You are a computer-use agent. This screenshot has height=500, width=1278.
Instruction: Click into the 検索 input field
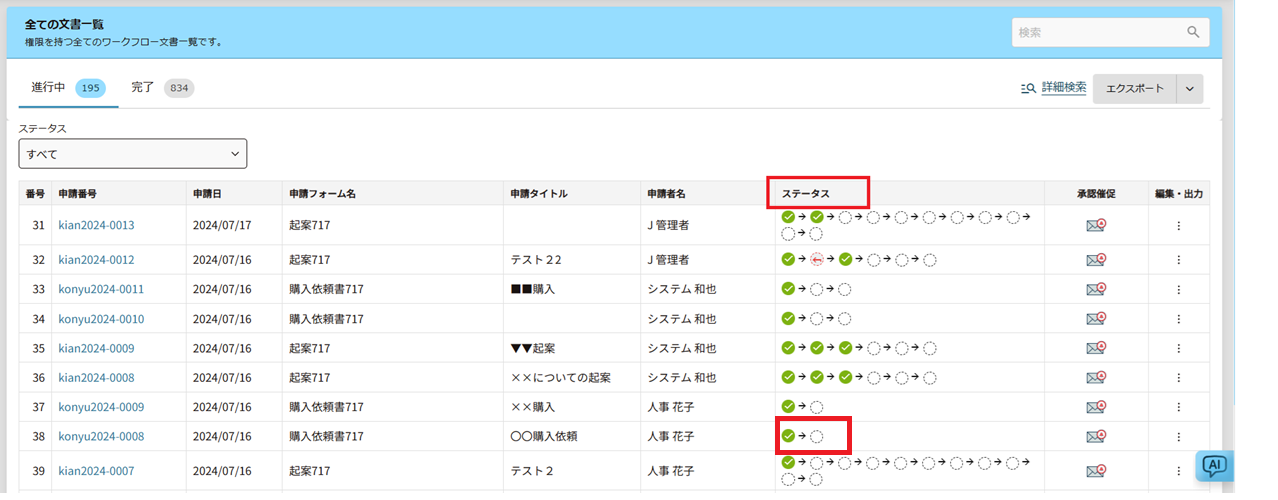click(1098, 32)
